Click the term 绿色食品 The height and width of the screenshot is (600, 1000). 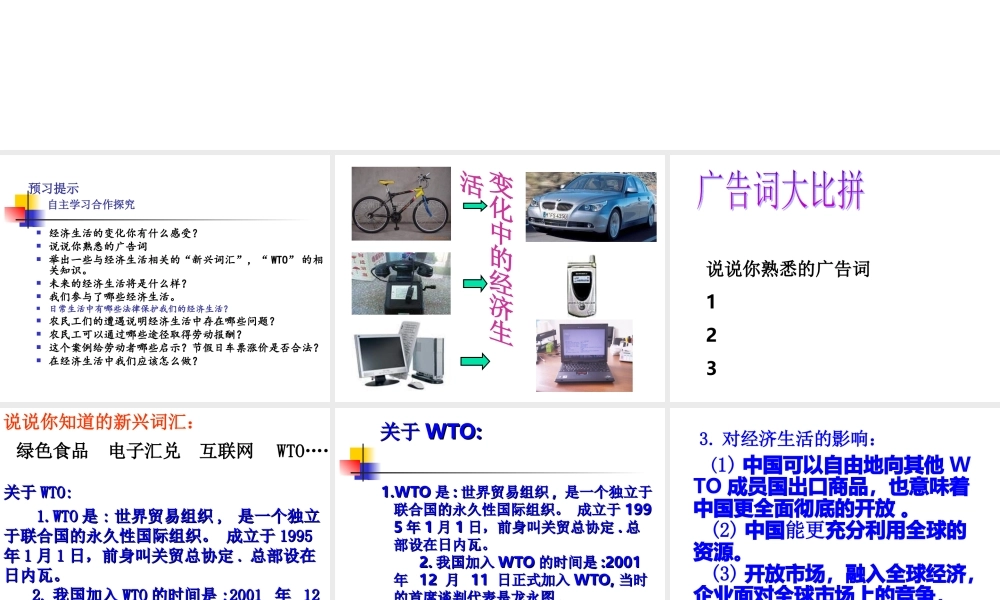click(x=52, y=451)
